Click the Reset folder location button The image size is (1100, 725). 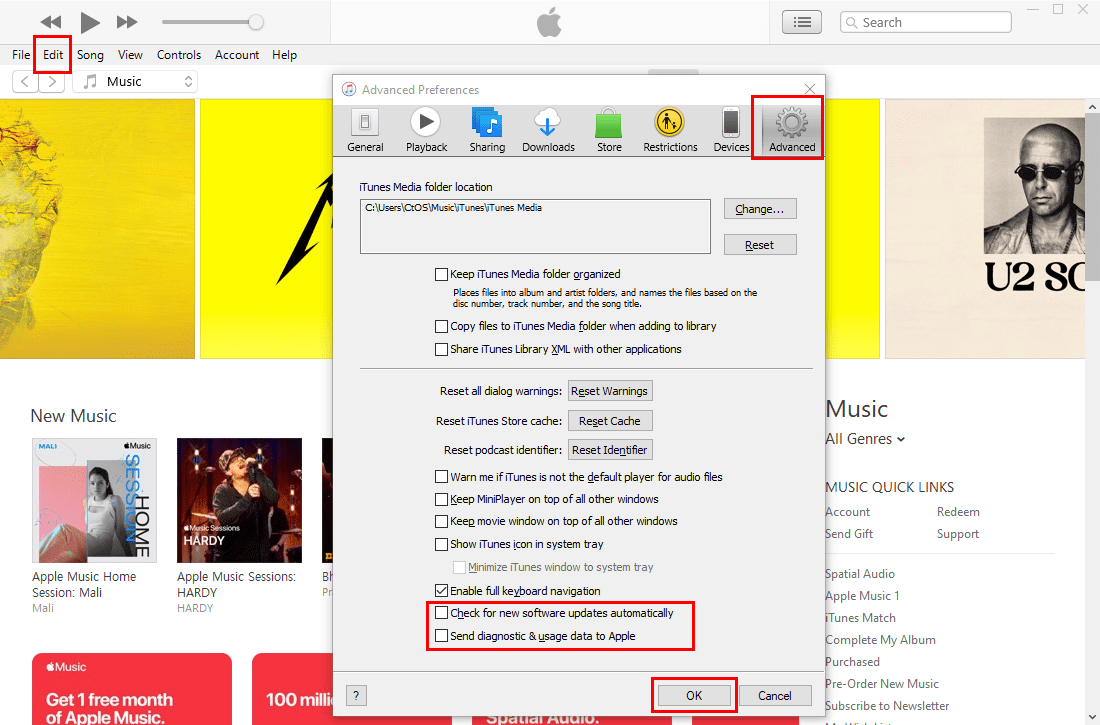pos(760,245)
